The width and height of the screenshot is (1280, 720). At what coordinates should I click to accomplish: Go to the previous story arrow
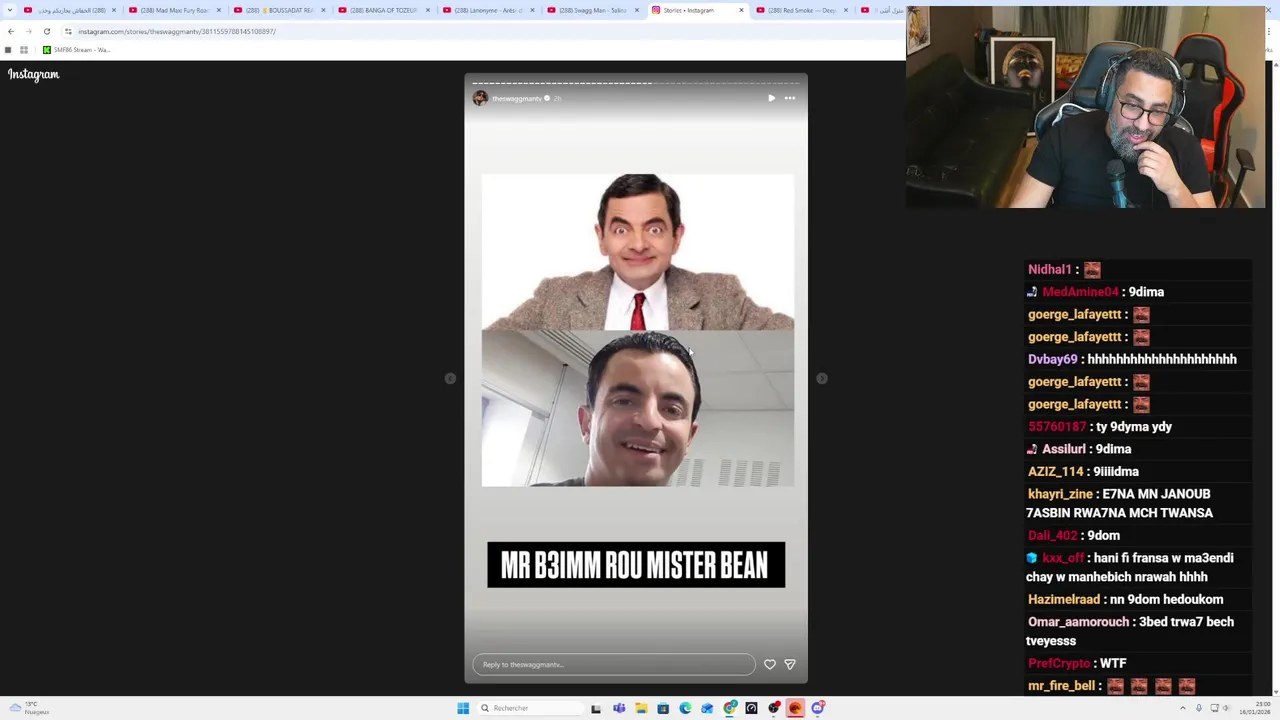tap(450, 378)
